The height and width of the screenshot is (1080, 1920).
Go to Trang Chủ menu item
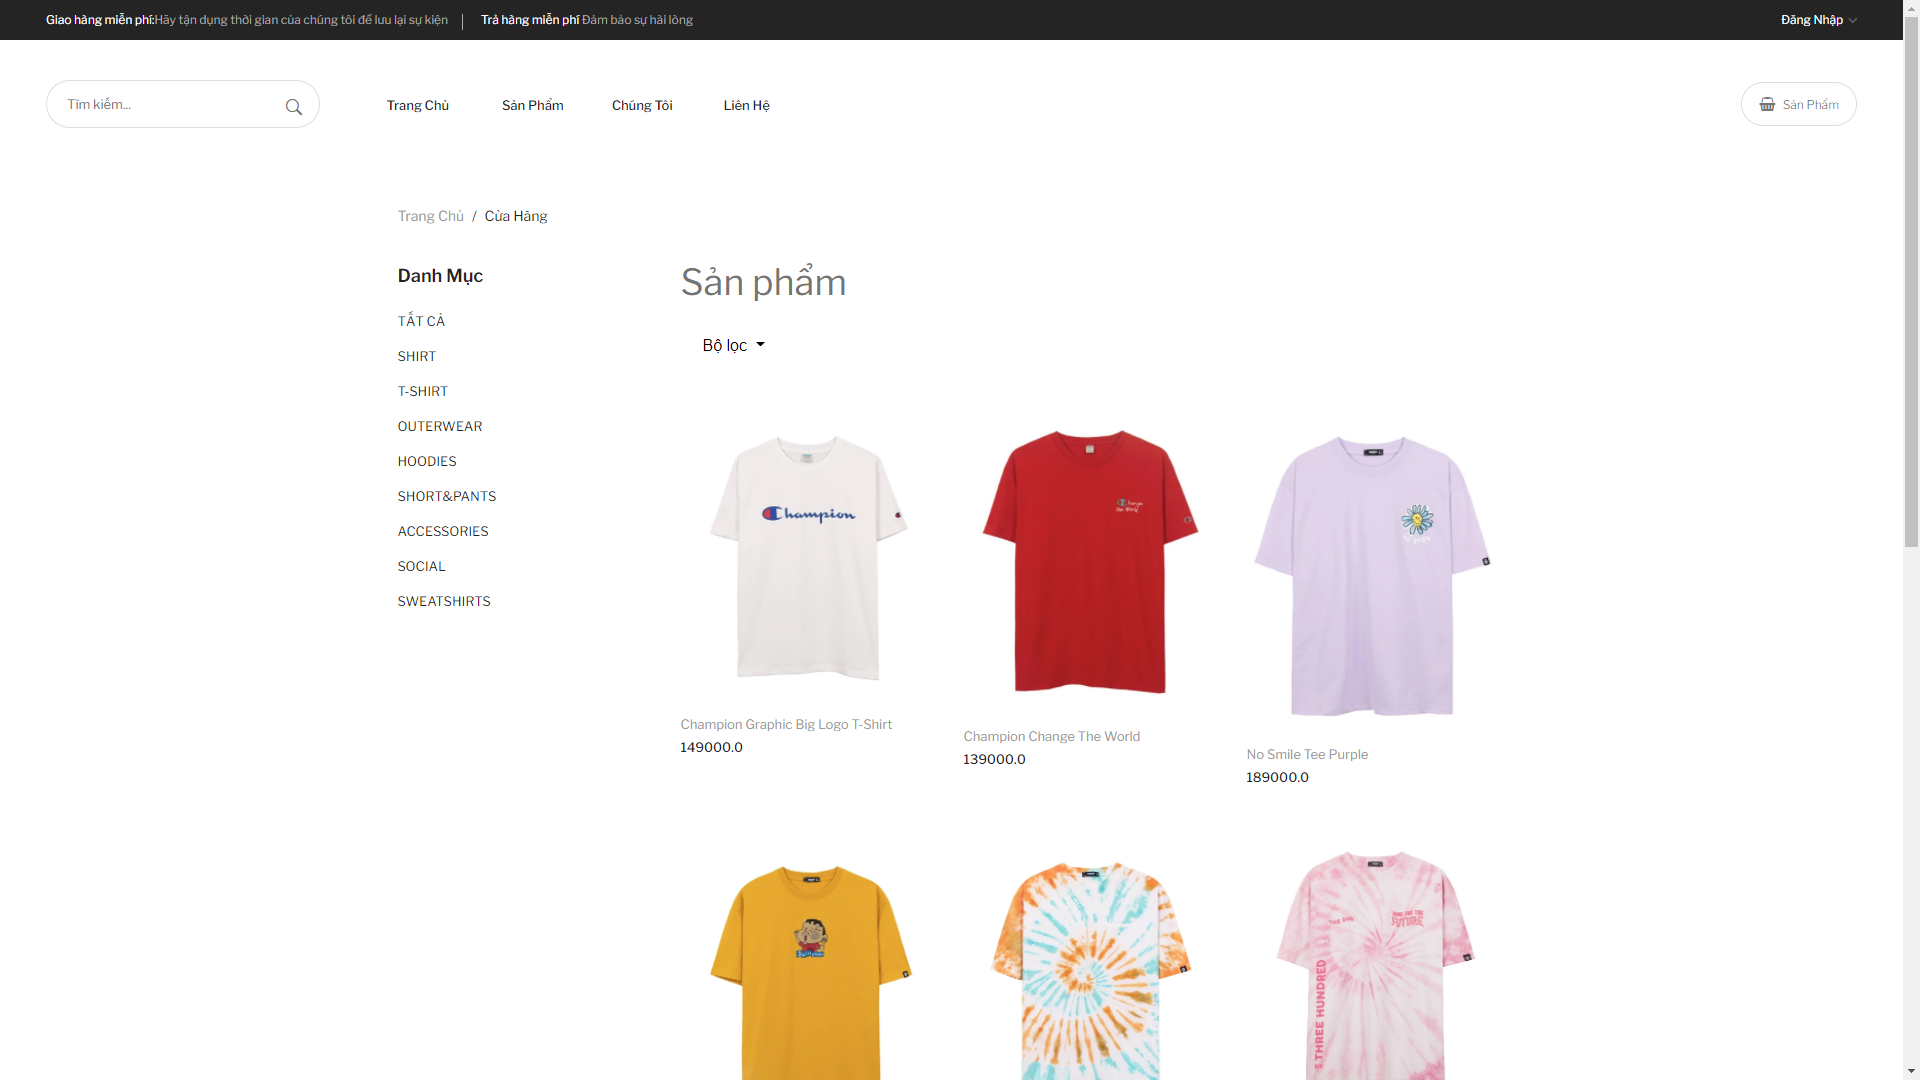pyautogui.click(x=417, y=105)
